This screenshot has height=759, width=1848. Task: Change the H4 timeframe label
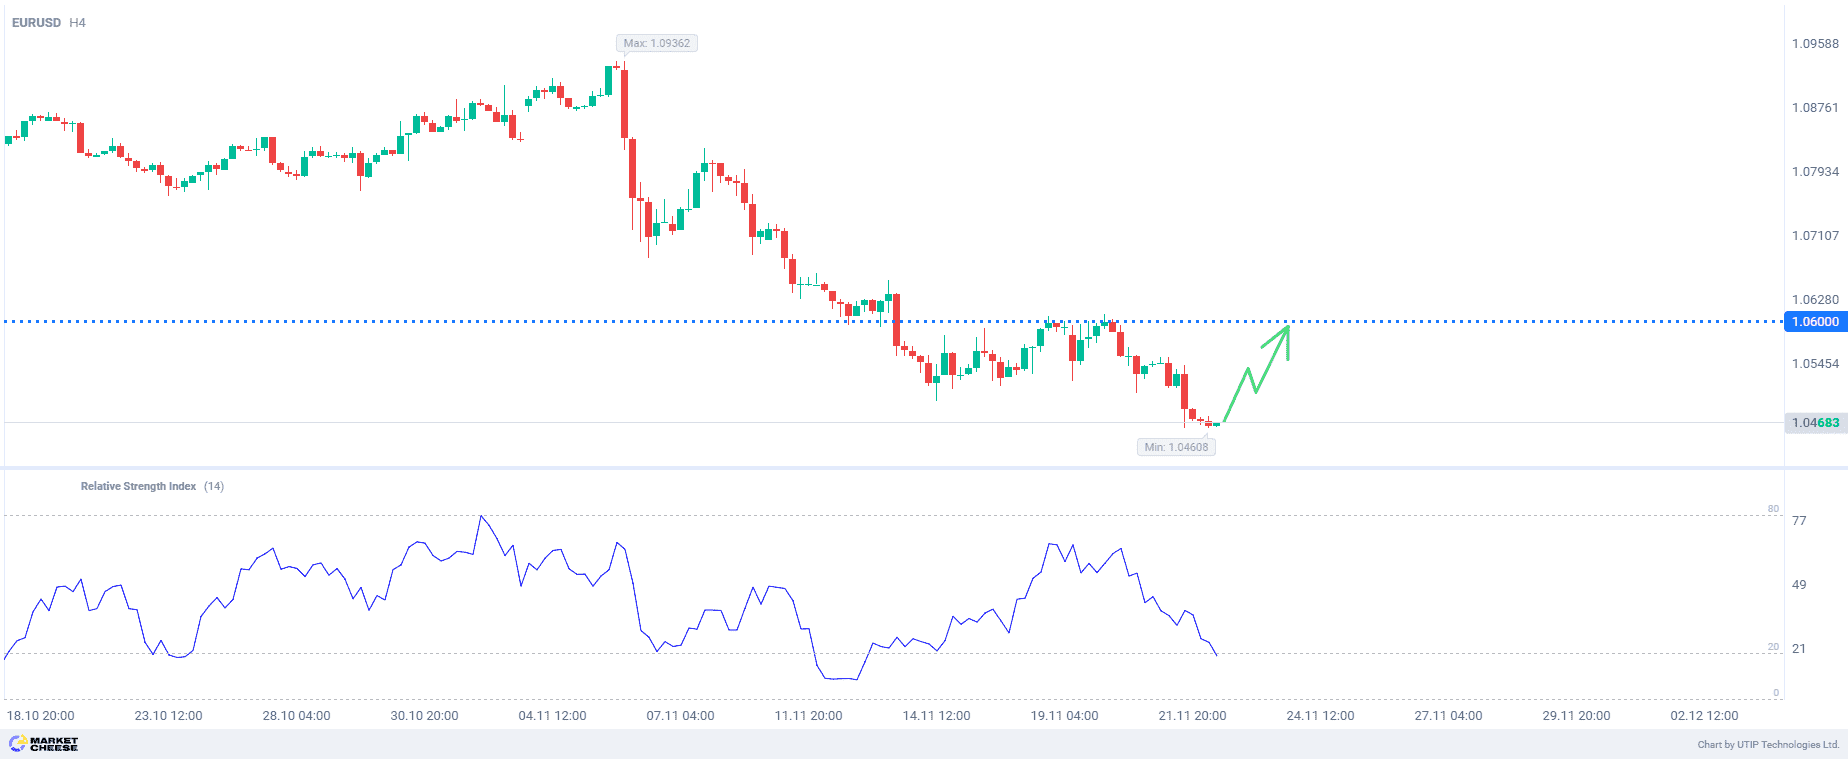[77, 22]
